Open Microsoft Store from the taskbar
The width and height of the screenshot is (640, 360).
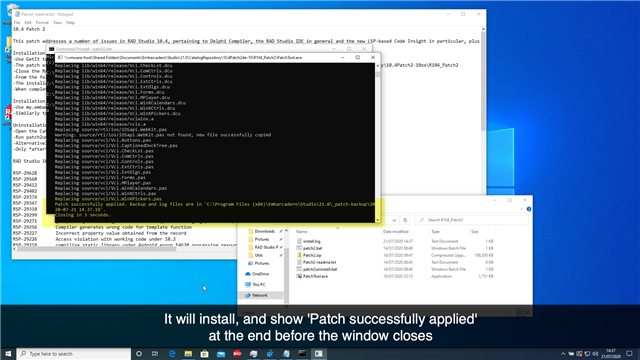204,353
